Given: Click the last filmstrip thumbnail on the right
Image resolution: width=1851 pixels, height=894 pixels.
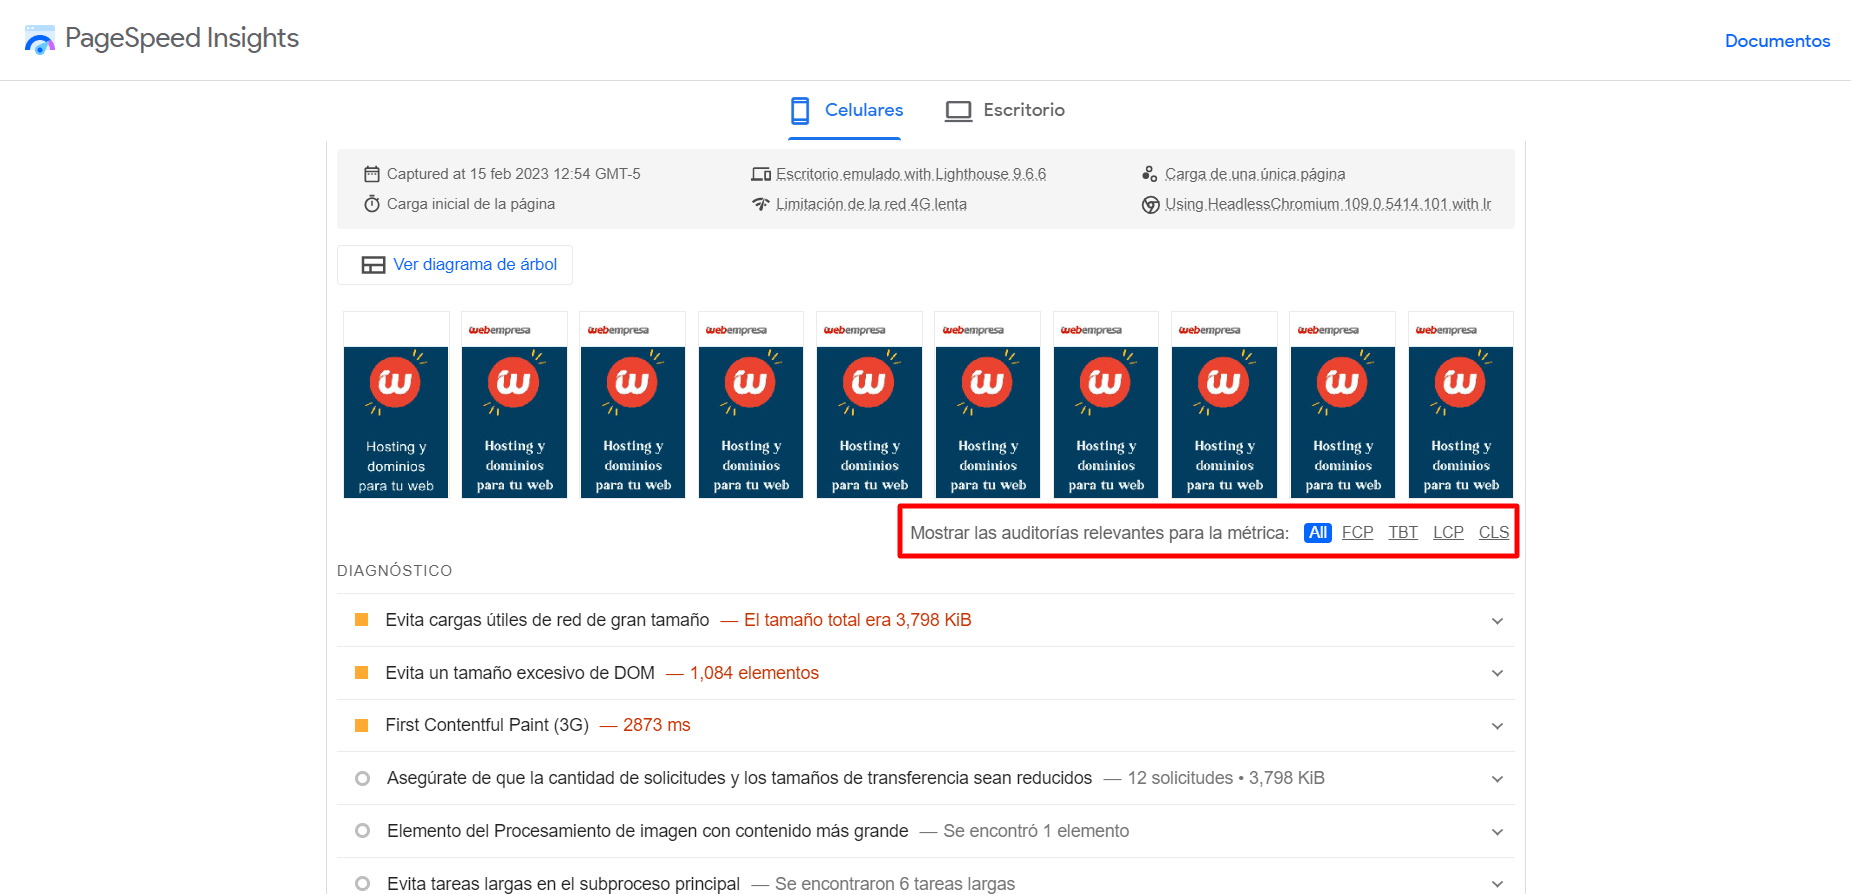Looking at the screenshot, I should click(1461, 405).
